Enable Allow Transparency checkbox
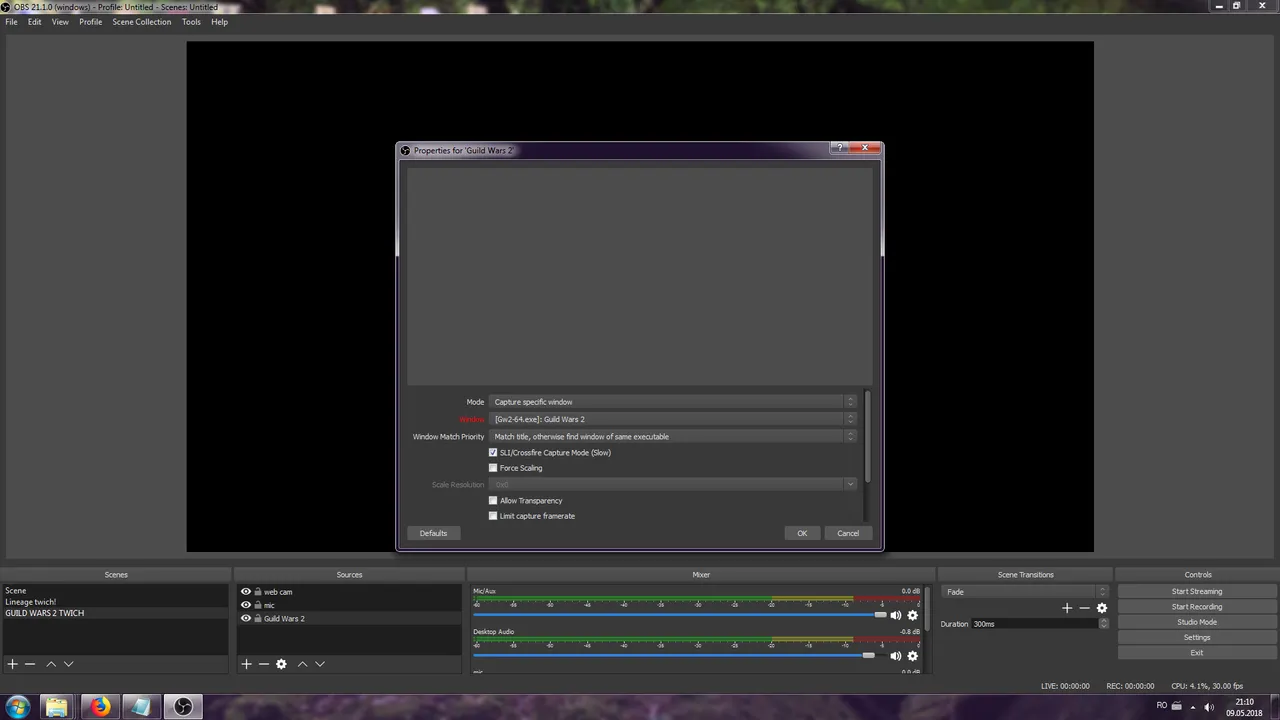The width and height of the screenshot is (1280, 720). tap(493, 501)
